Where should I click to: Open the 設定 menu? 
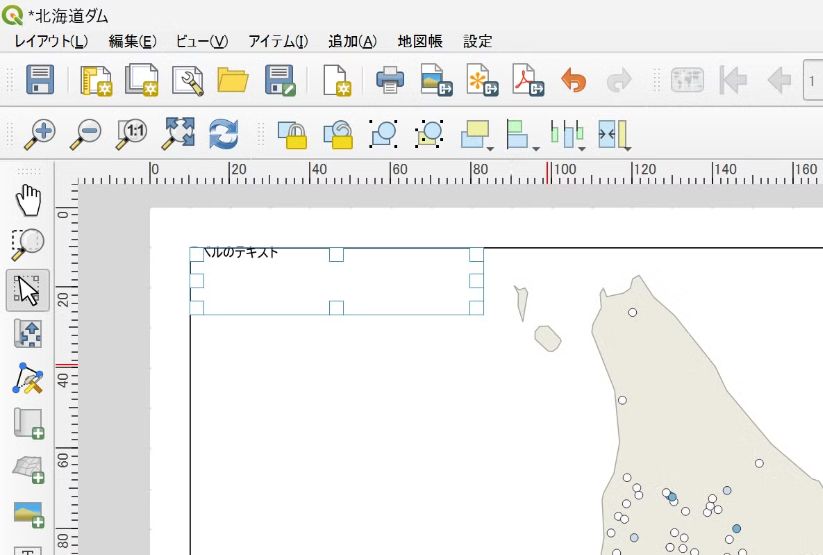(478, 41)
